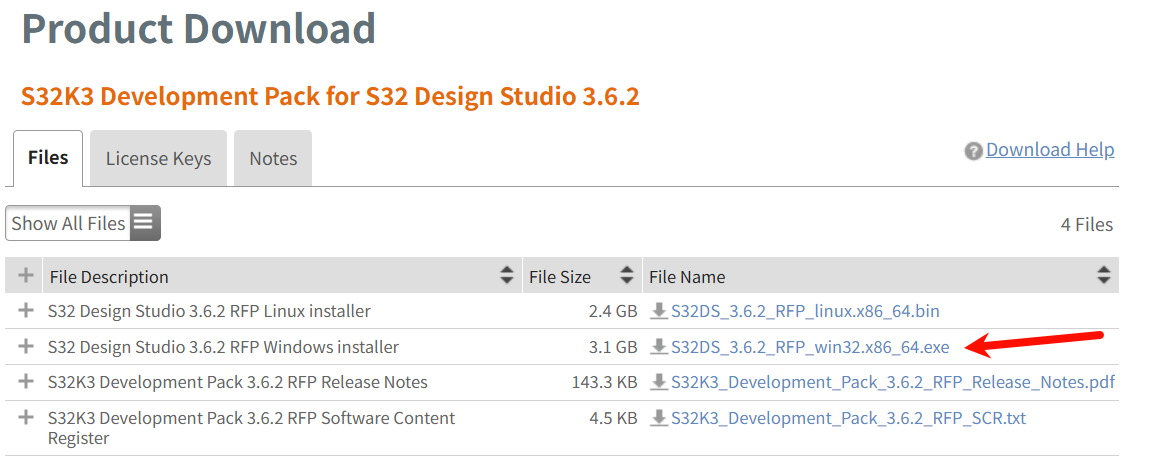
Task: Download S32K3_Development_Pack_3.6.2_RFP_SCR.txt file
Action: pos(848,418)
